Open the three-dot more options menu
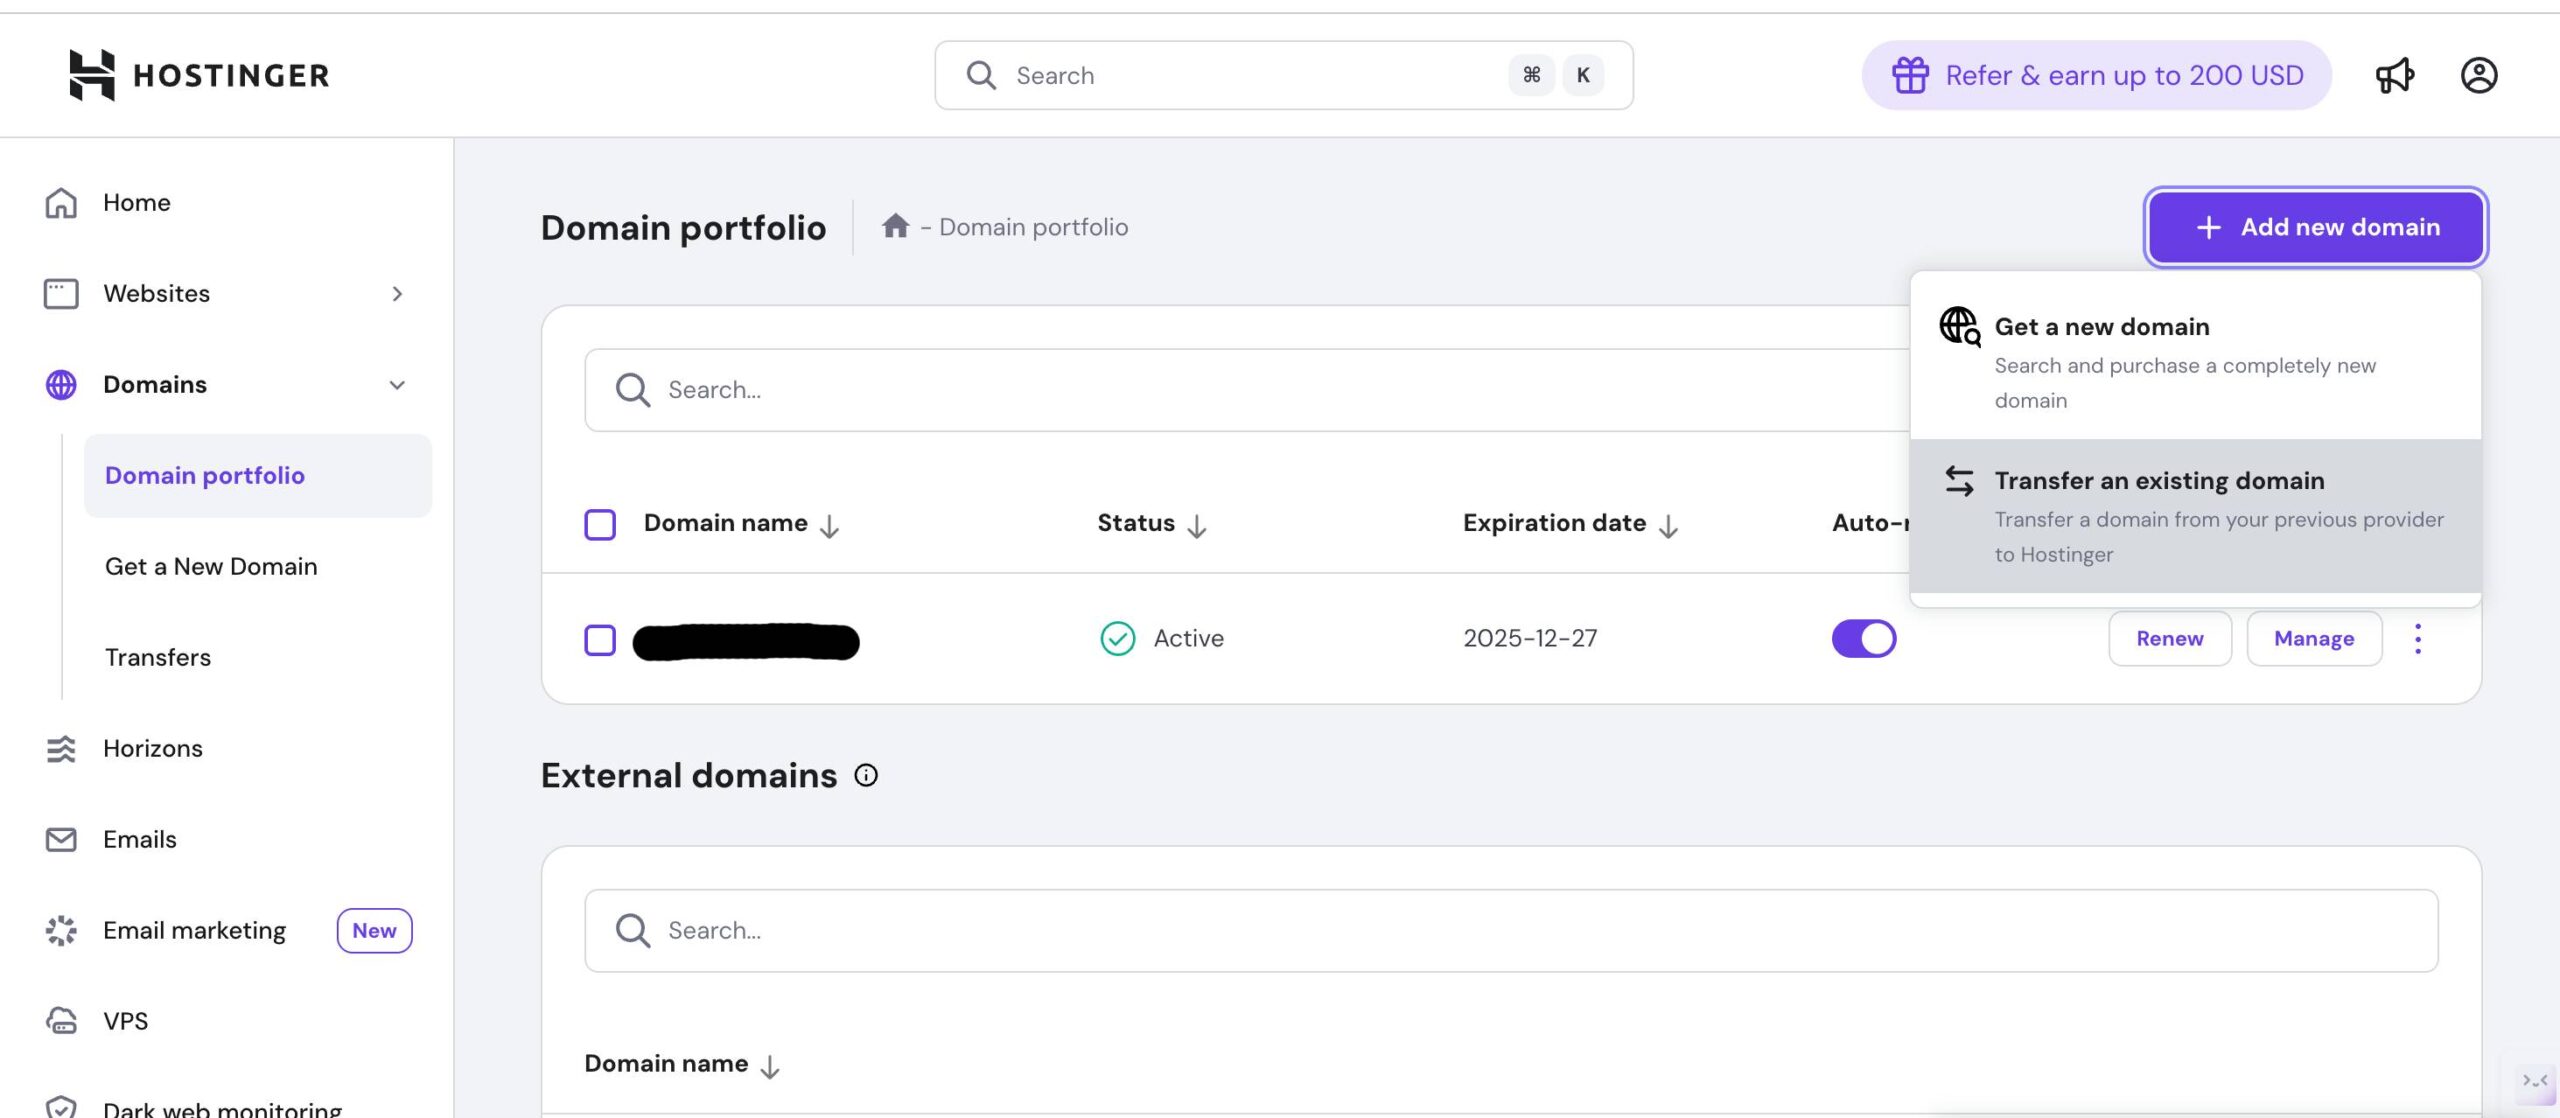This screenshot has height=1118, width=2560. point(2417,638)
